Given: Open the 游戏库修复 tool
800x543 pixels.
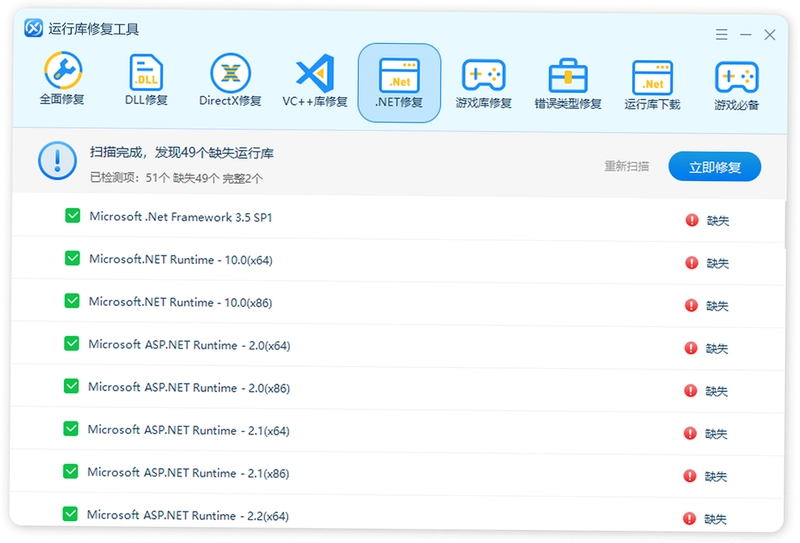Looking at the screenshot, I should 483,83.
